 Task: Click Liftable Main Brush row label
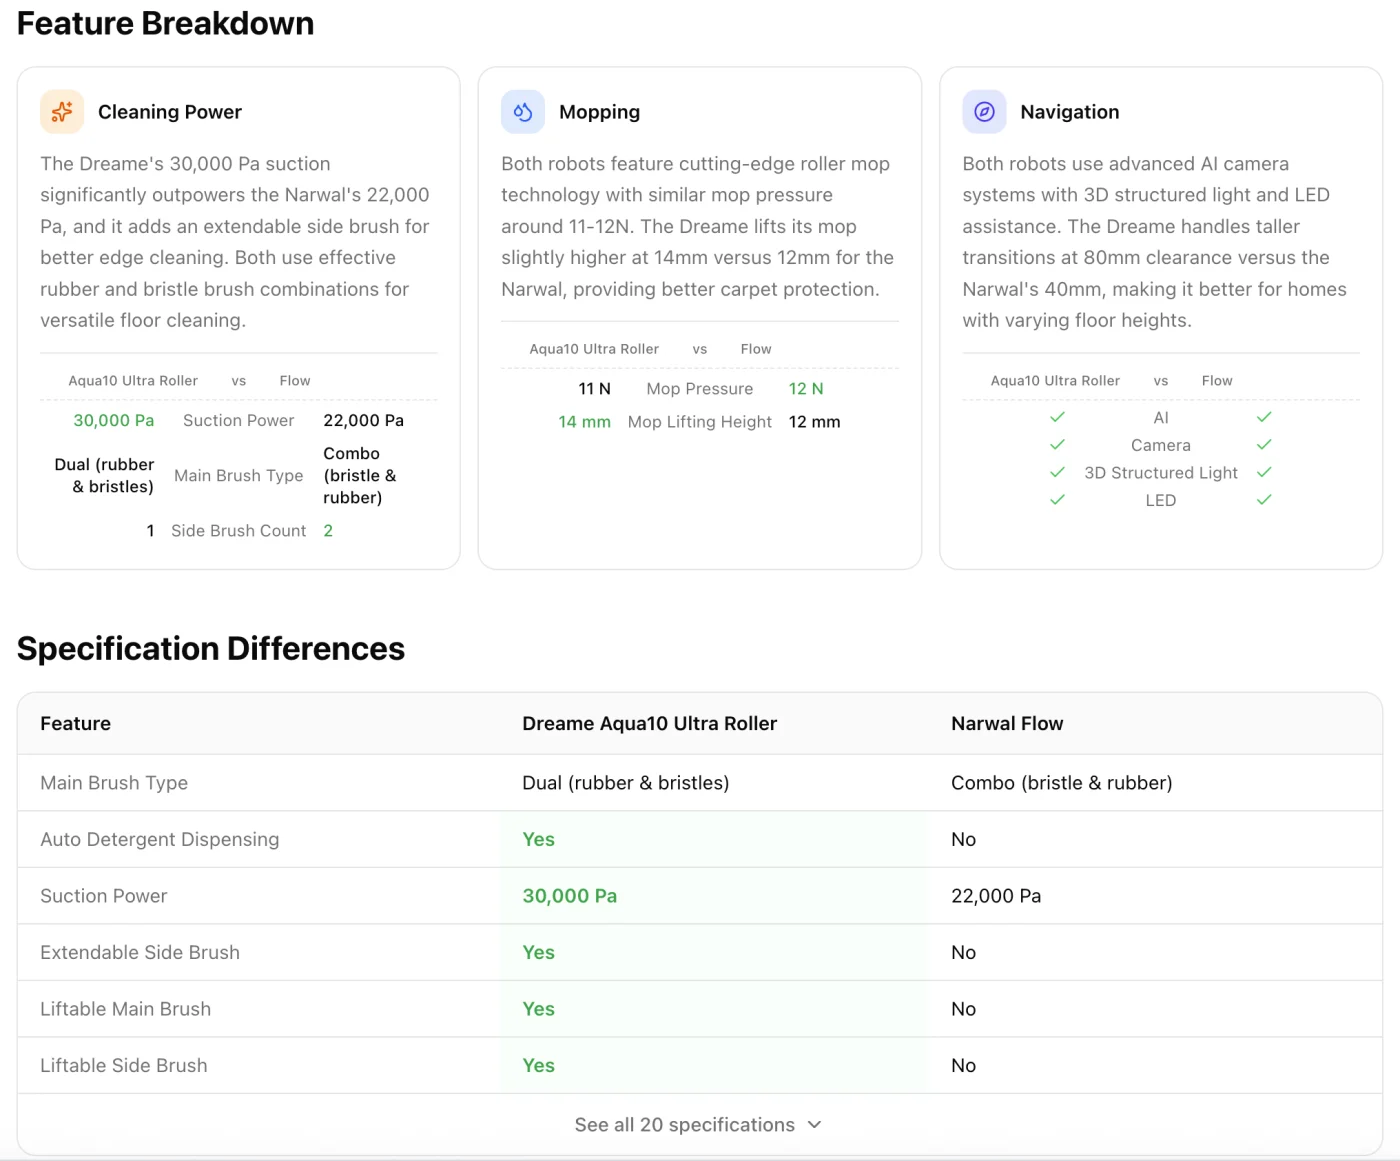click(126, 1009)
